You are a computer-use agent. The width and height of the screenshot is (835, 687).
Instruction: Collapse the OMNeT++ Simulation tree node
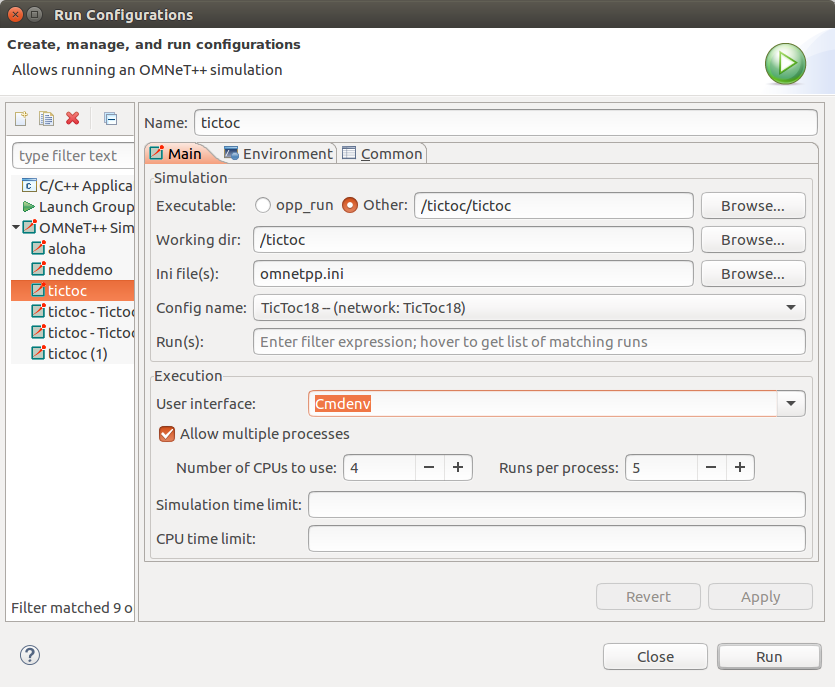tap(16, 227)
